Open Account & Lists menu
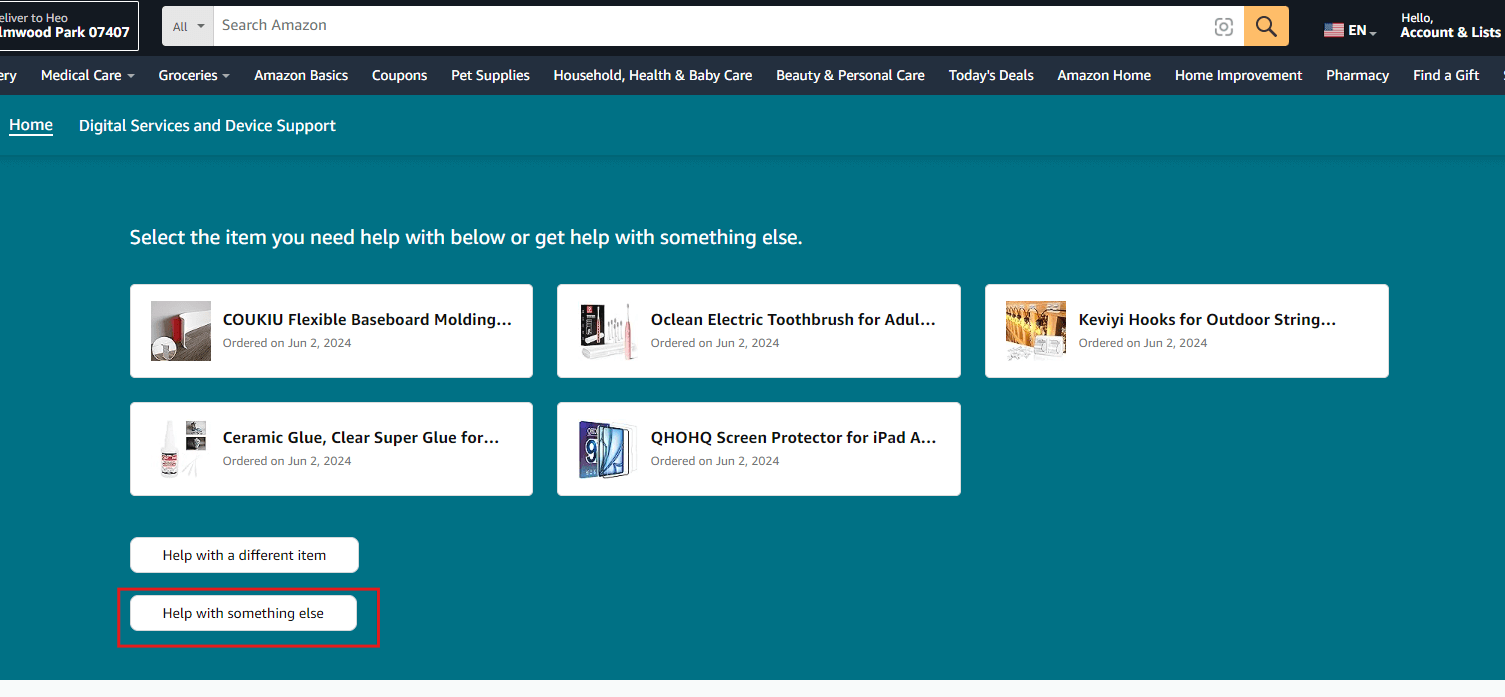The height and width of the screenshot is (697, 1505). (1450, 26)
